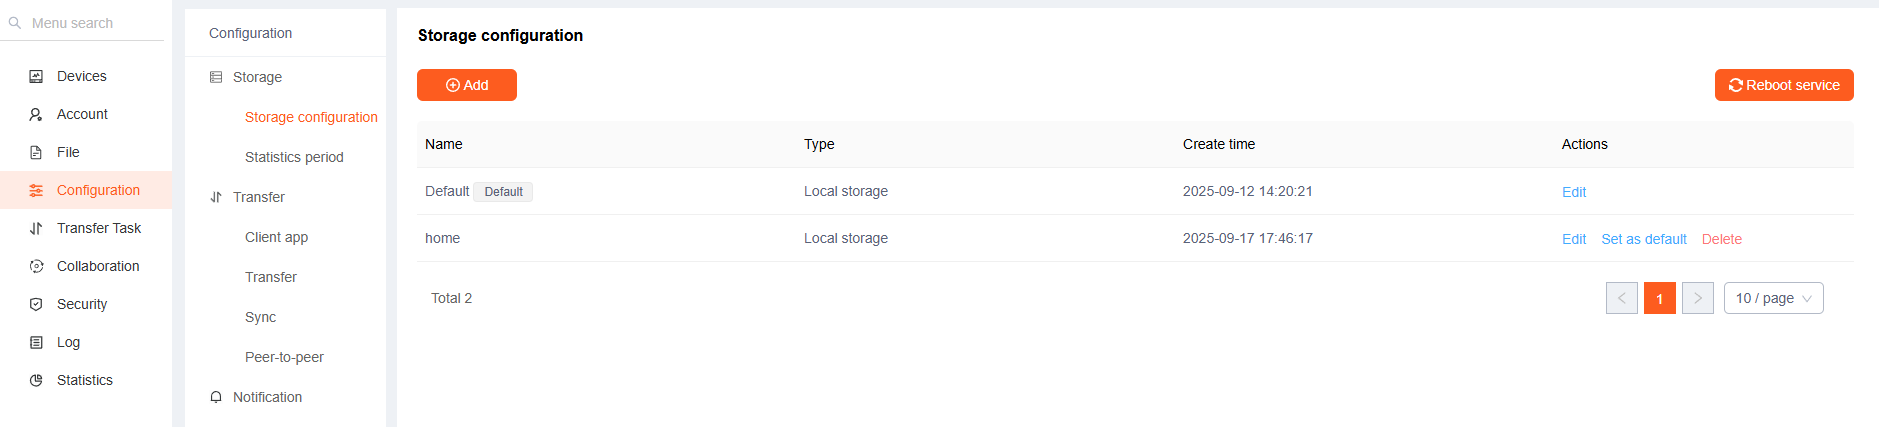Select Peer-to-peer menu item
Viewport: 1879px width, 427px height.
(284, 357)
